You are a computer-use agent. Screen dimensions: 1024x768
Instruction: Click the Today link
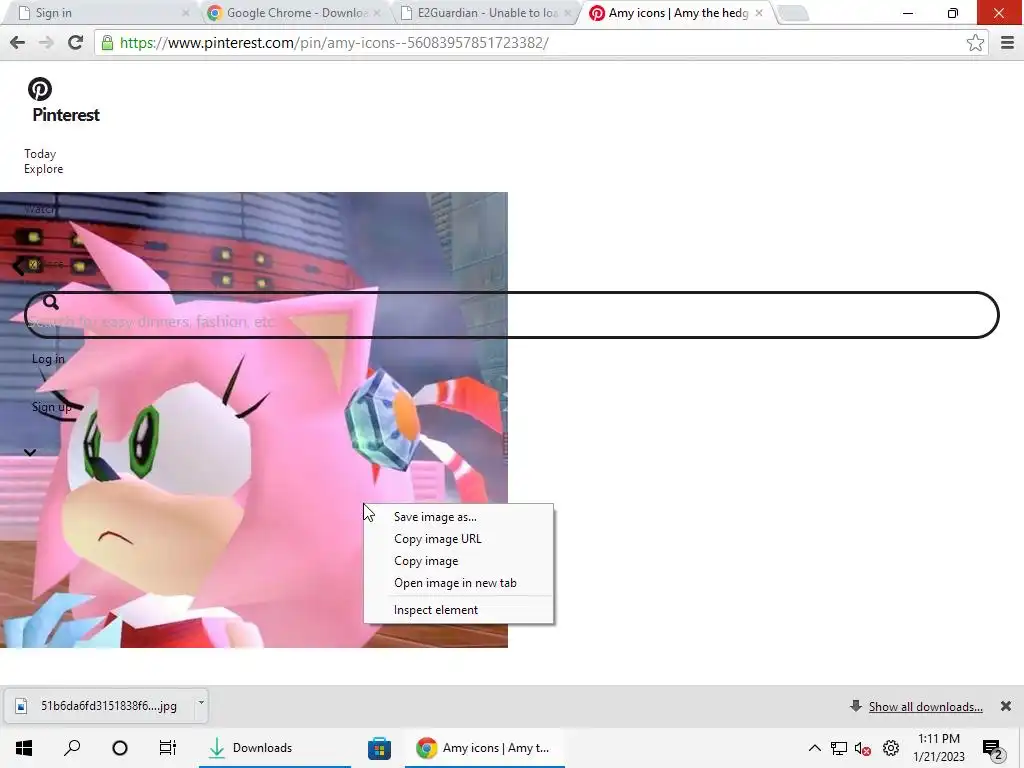(x=40, y=154)
